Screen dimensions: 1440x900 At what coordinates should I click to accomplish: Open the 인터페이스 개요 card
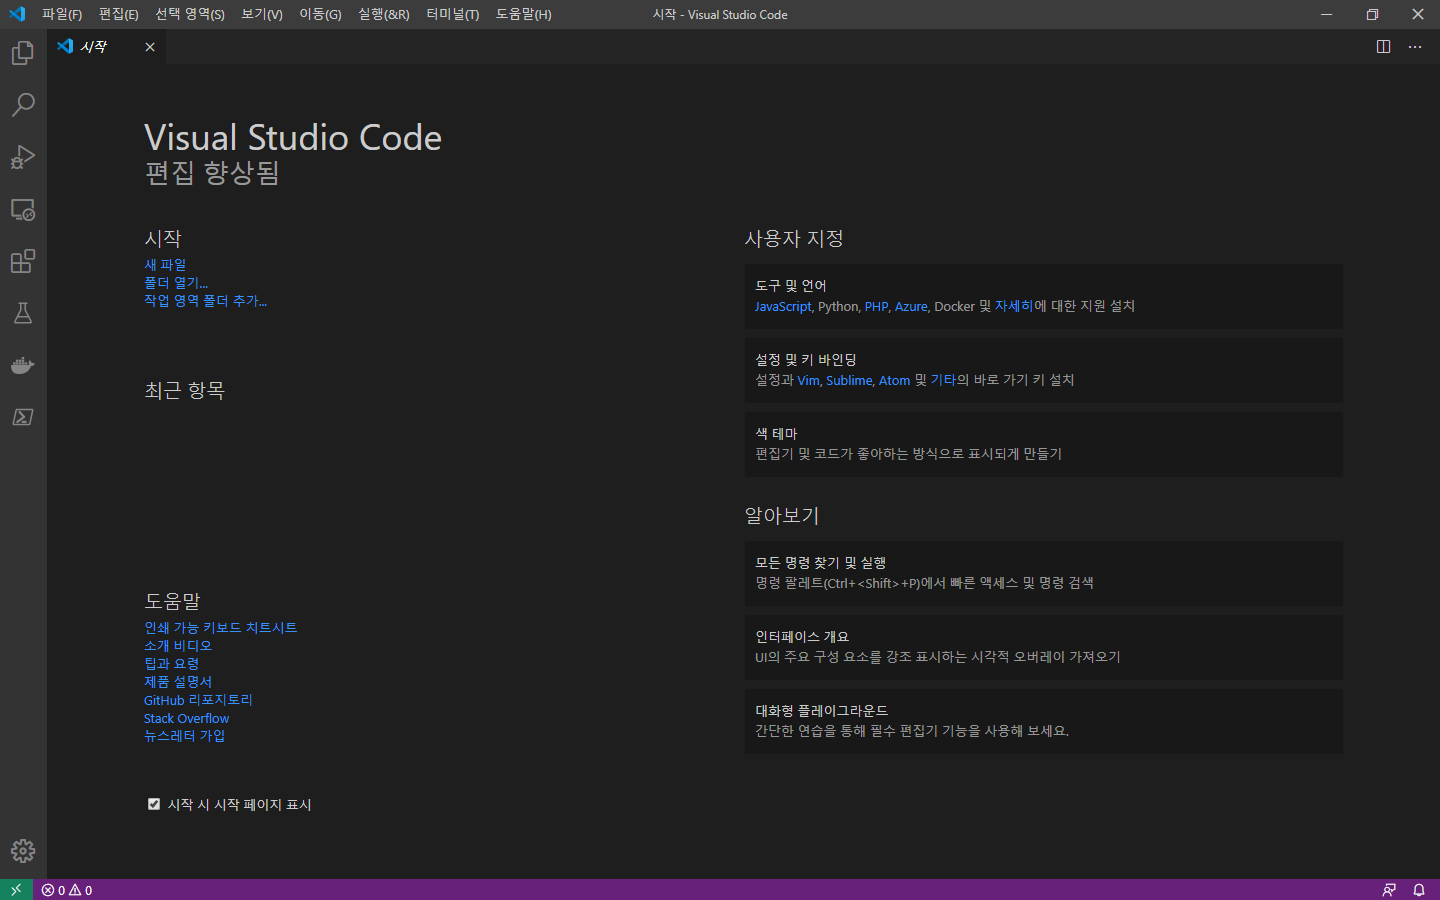pos(1044,647)
